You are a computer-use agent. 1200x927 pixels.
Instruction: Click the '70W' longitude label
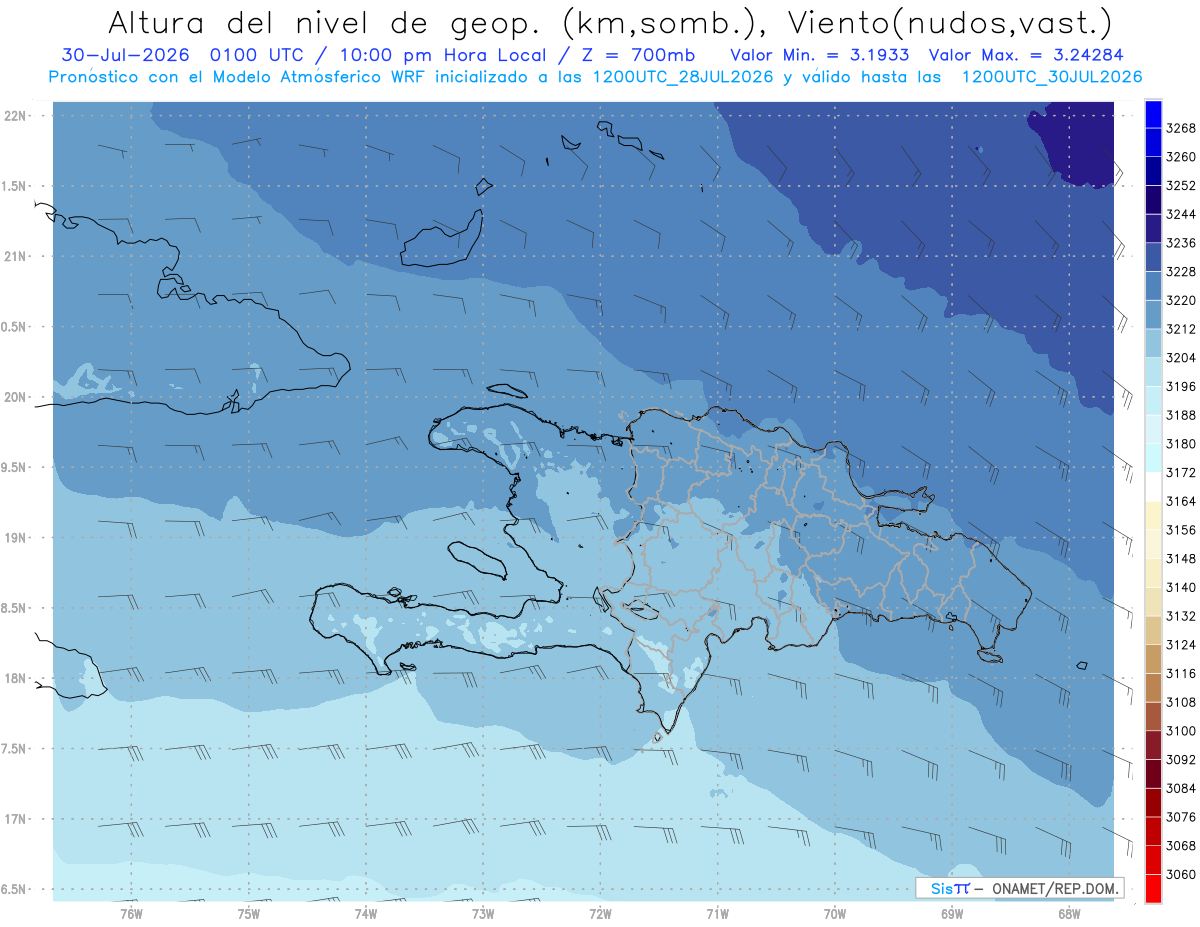pos(835,914)
